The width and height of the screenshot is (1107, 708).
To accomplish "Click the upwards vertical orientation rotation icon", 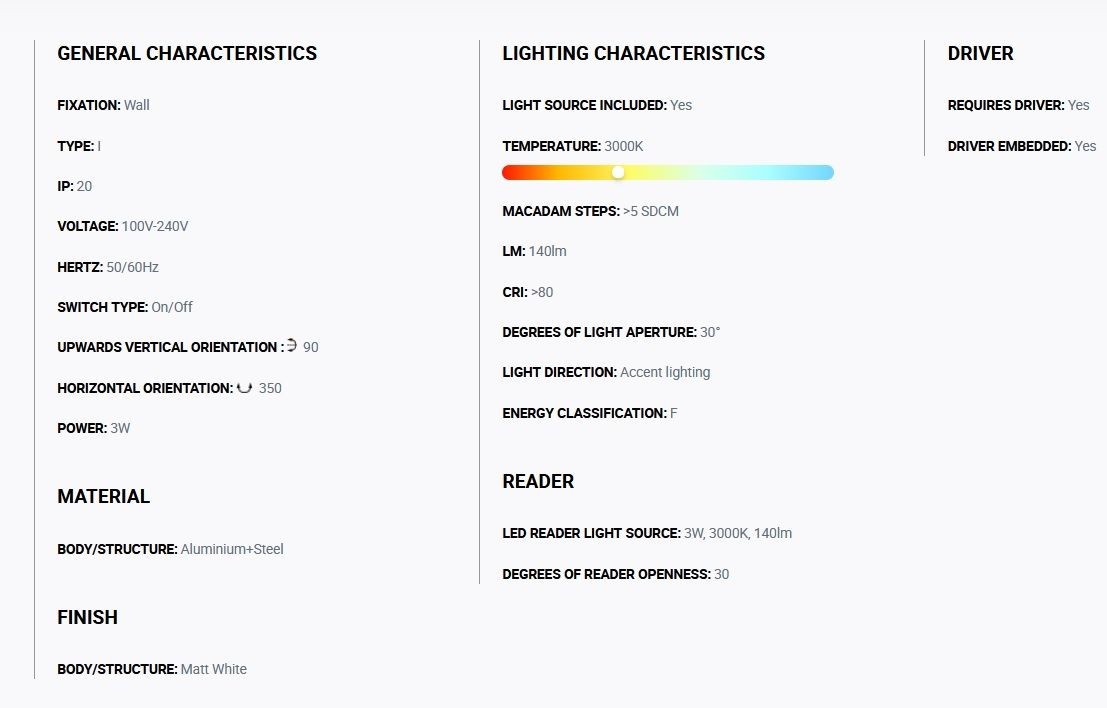I will 292,345.
